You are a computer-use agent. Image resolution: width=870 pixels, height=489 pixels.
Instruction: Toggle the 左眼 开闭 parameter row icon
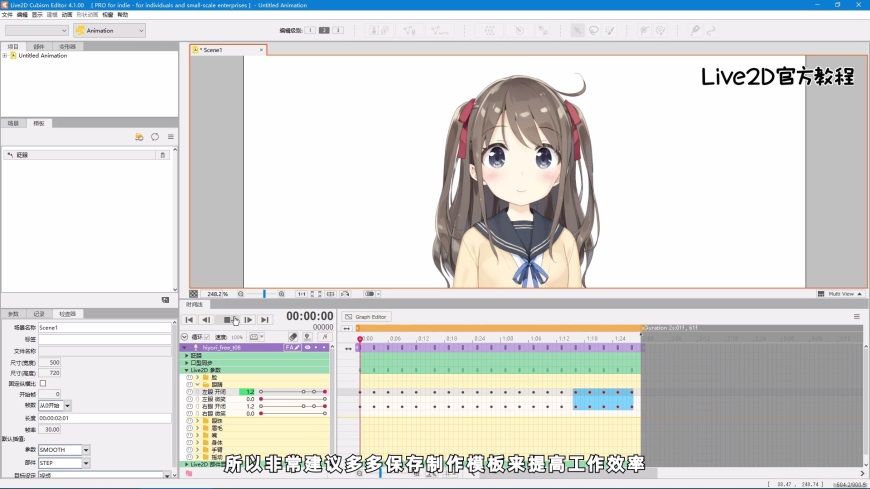189,392
